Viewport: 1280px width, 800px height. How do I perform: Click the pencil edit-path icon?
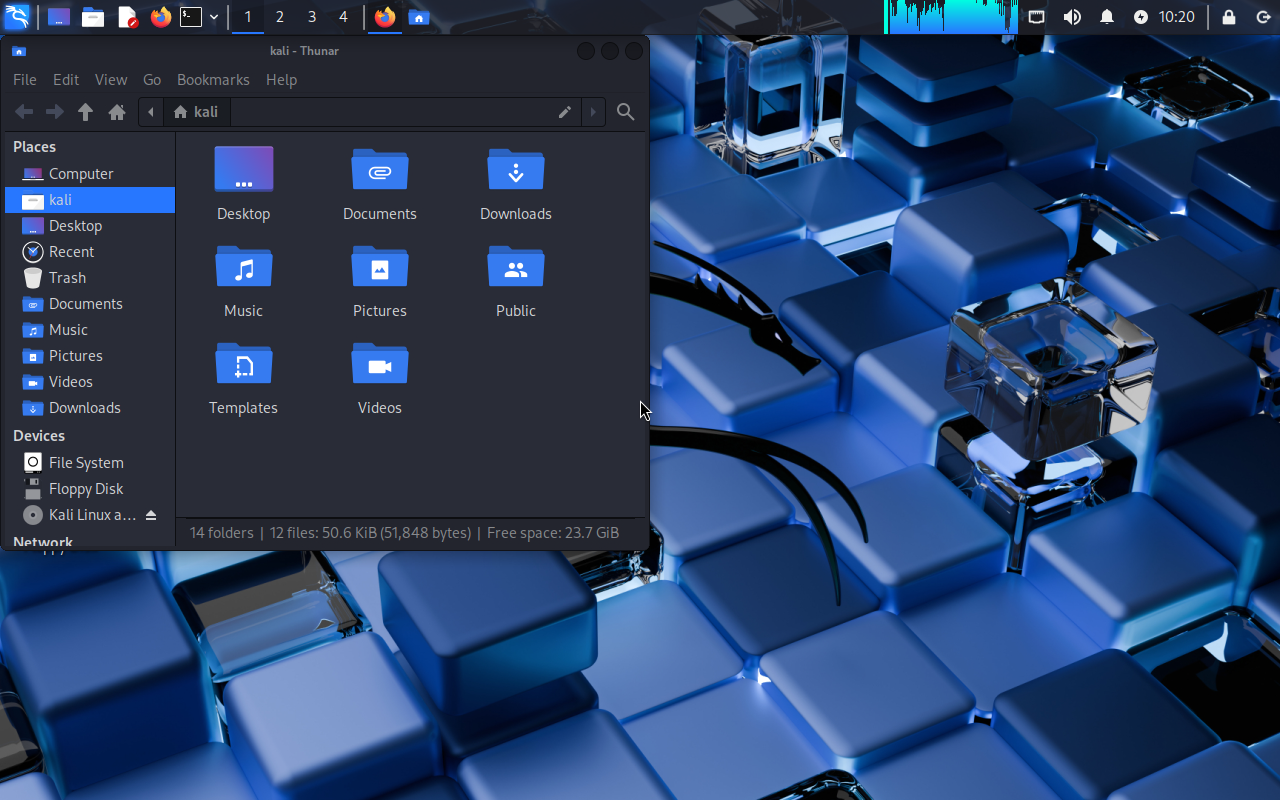[x=565, y=112]
